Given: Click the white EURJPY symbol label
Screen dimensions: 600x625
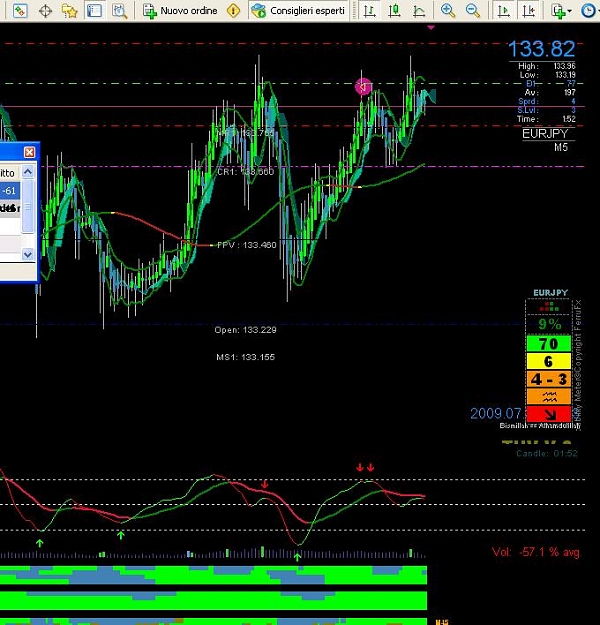Looking at the screenshot, I should pos(545,134).
